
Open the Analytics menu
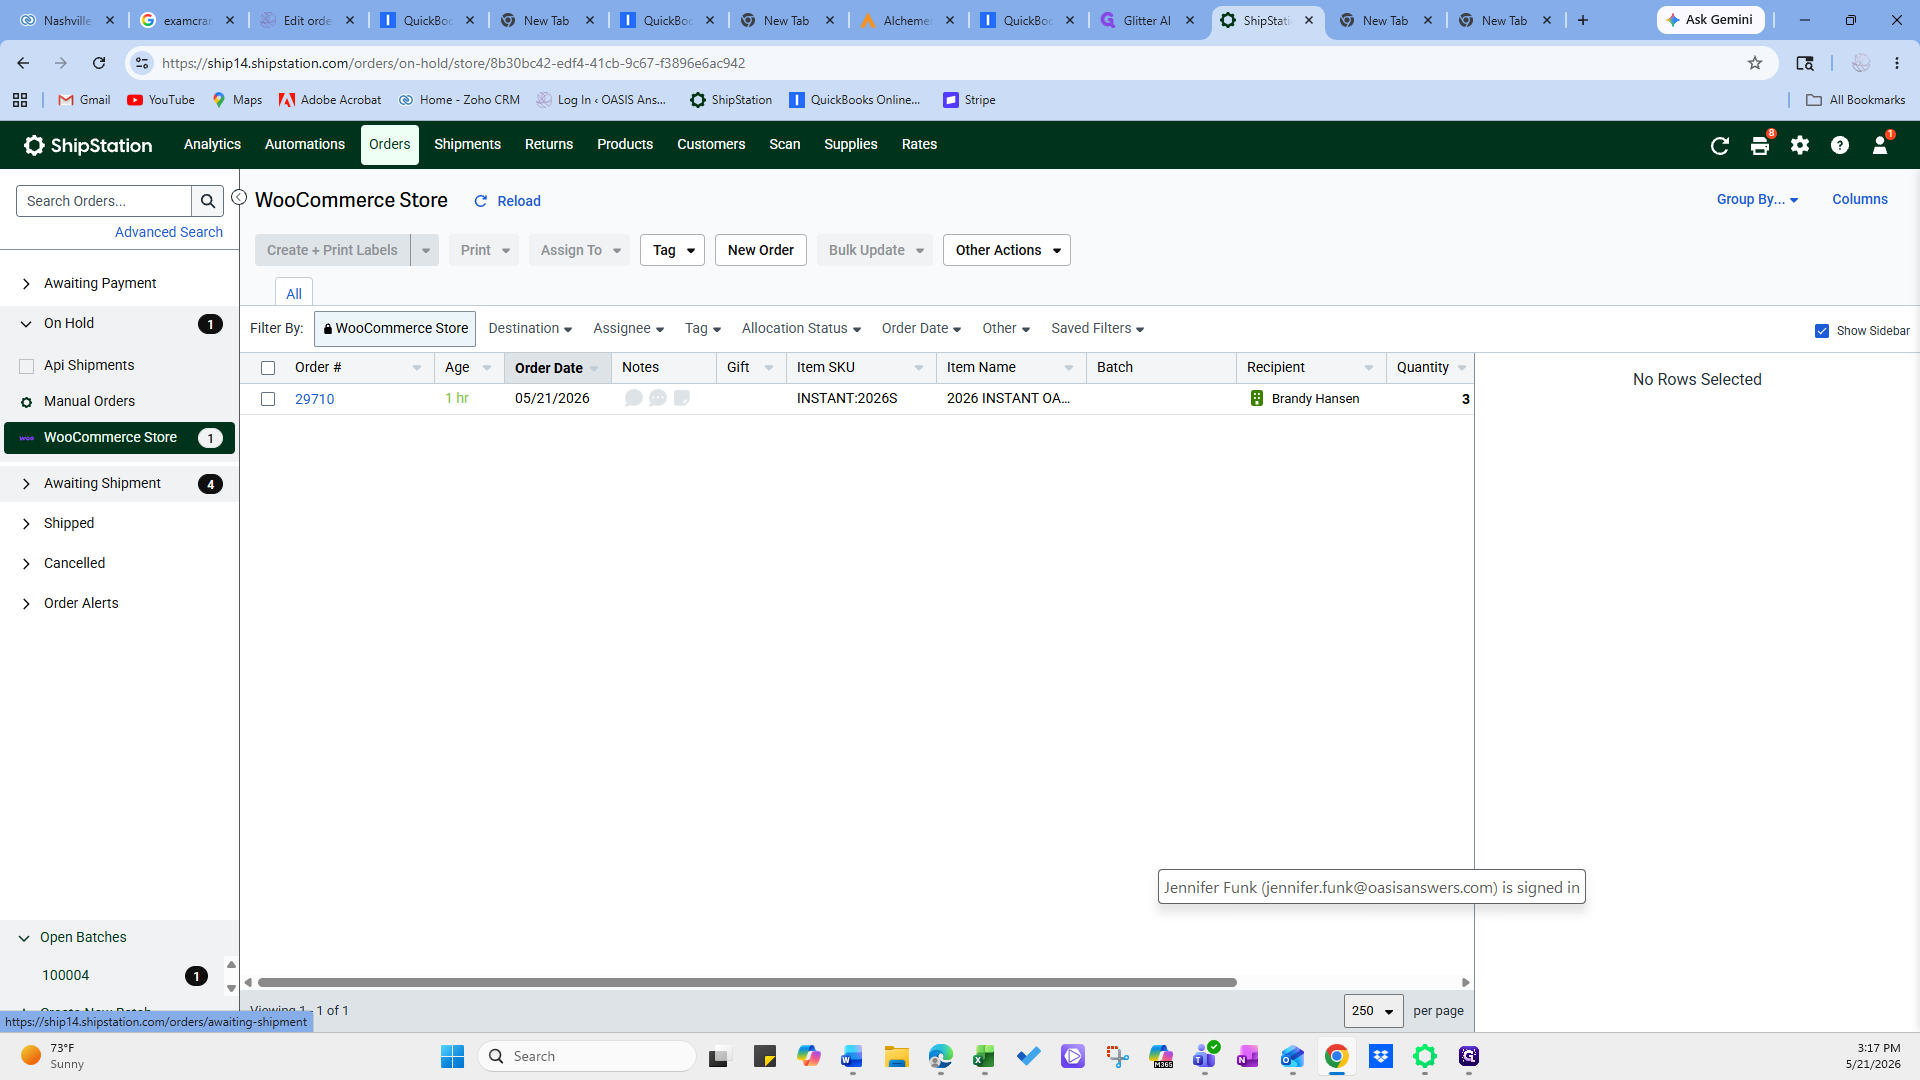coord(212,144)
